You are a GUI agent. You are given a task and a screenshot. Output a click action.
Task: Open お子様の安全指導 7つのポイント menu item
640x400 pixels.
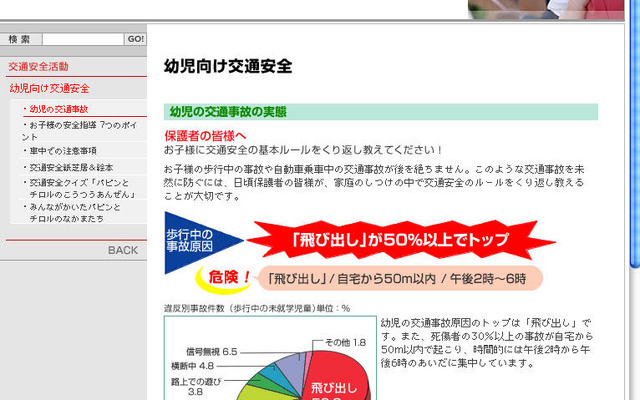[80, 131]
